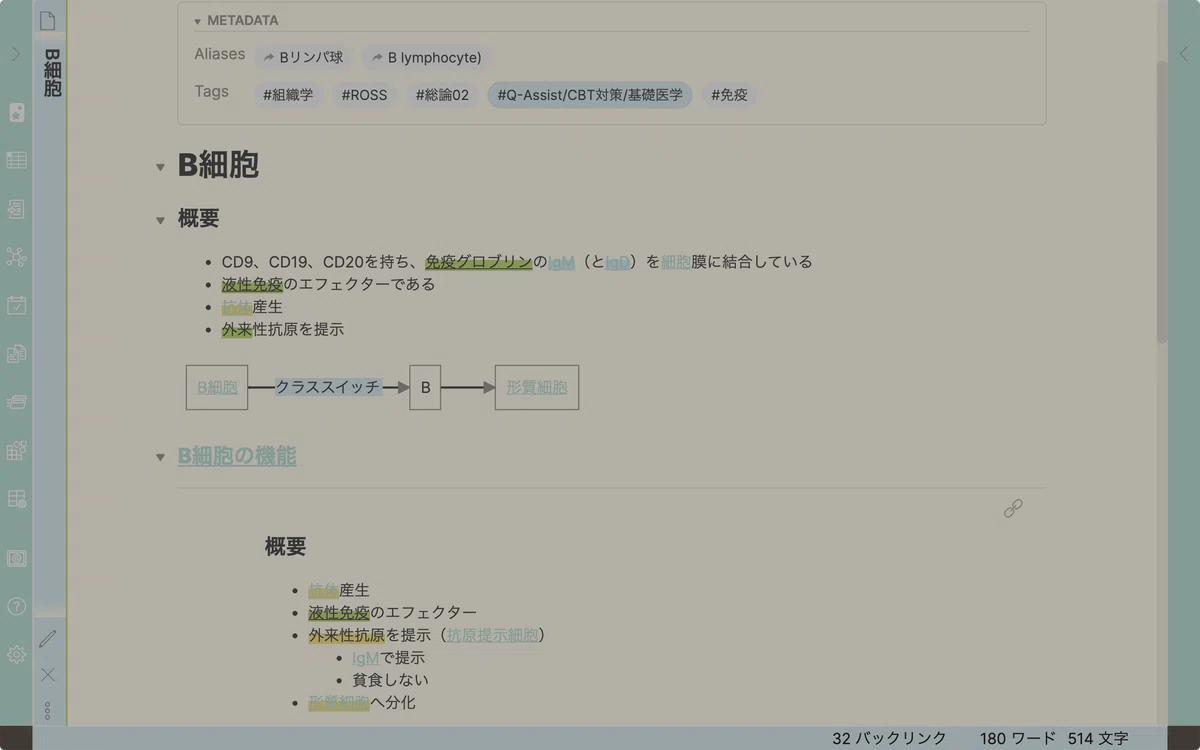Click the #総論02 tag
Viewport: 1200px width, 750px height.
[442, 95]
